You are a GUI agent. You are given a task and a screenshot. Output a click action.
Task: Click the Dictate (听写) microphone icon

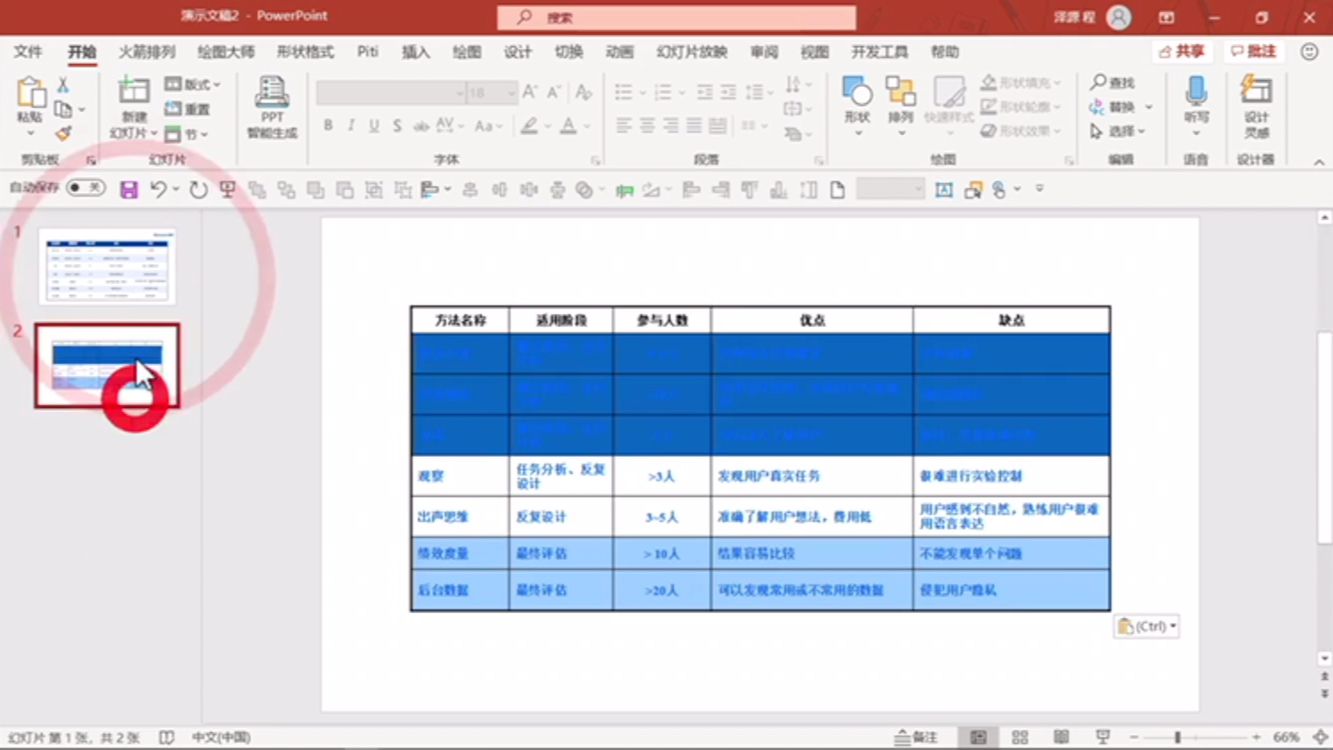[1196, 90]
